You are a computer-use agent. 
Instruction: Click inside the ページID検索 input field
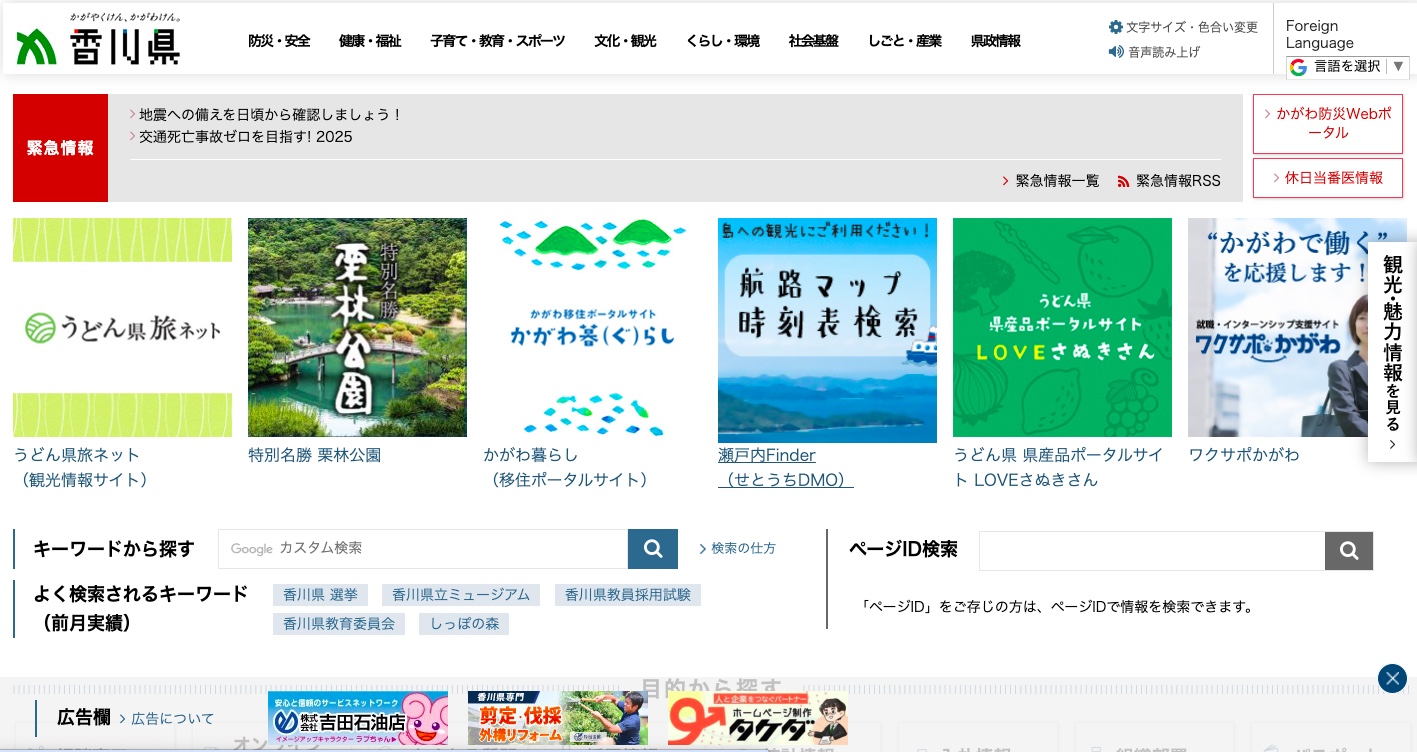(x=1150, y=550)
